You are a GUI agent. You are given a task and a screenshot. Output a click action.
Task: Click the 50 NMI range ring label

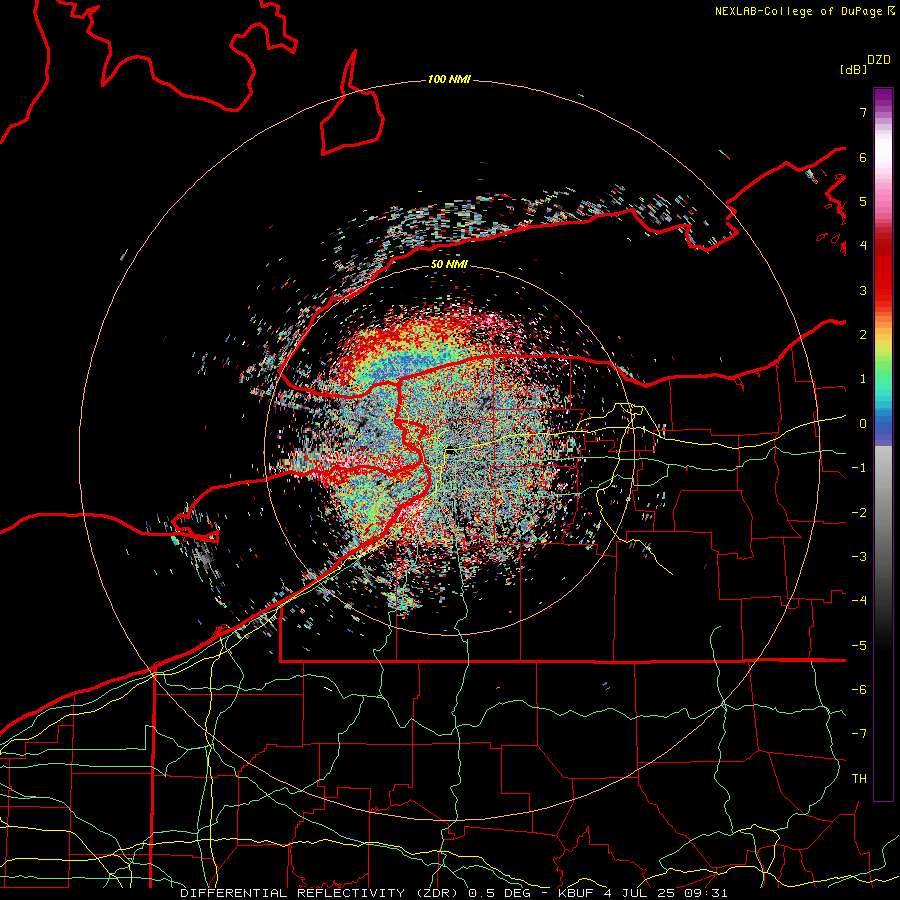point(449,264)
